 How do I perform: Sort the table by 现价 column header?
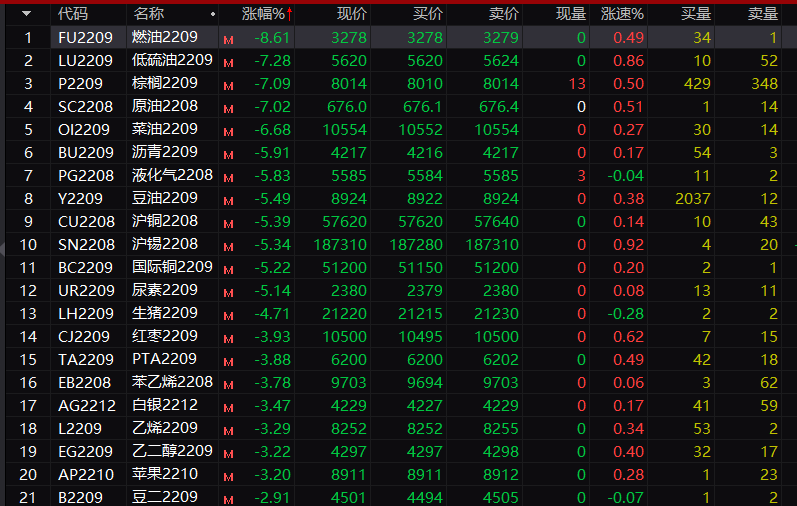pyautogui.click(x=352, y=14)
